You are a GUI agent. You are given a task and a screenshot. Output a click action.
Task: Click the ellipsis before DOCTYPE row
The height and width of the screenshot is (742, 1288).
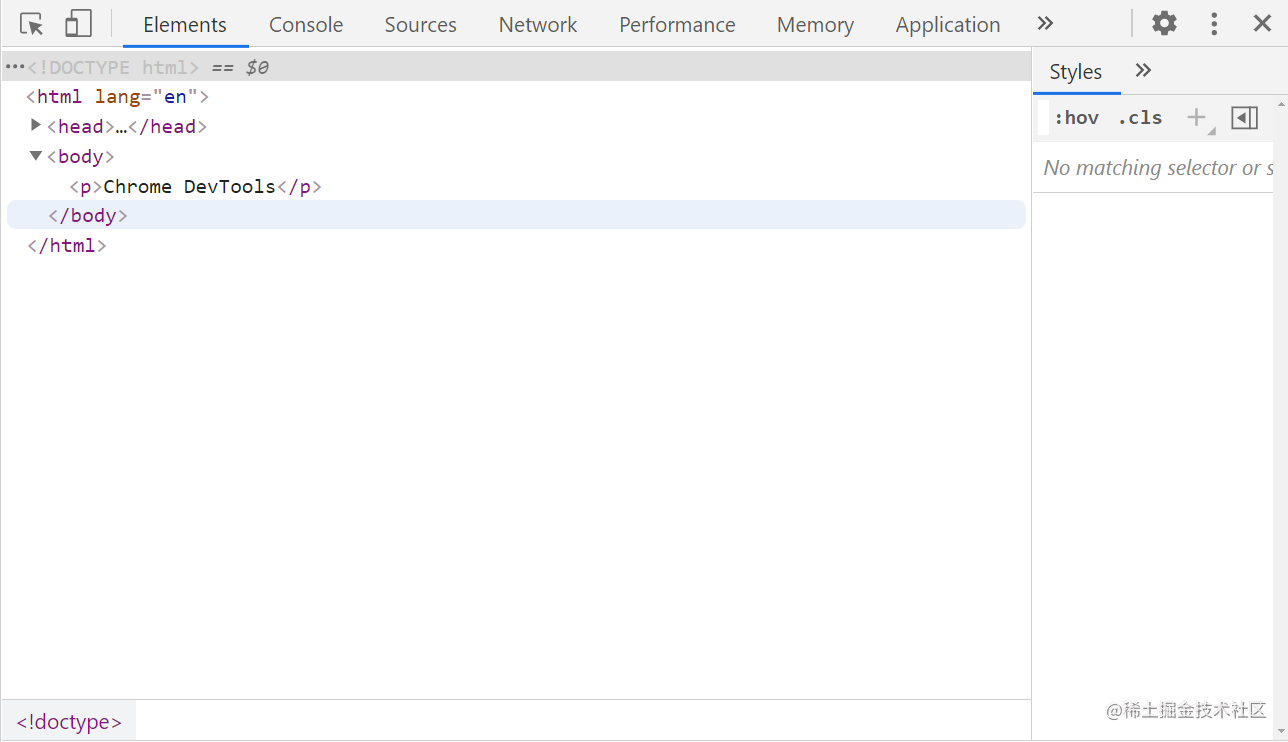(14, 67)
